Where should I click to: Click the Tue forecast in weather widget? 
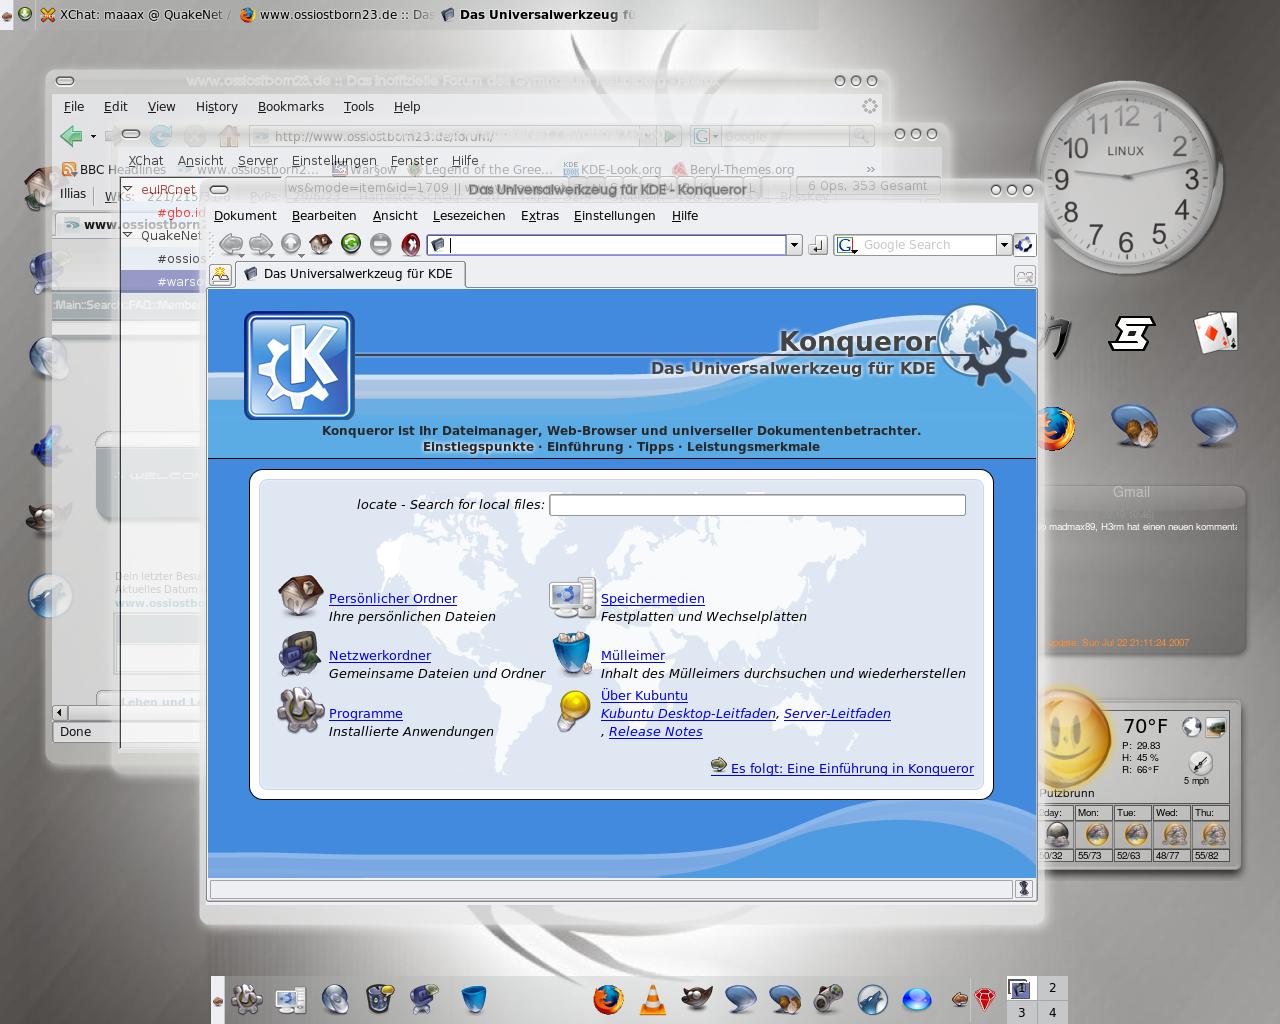pyautogui.click(x=1135, y=834)
